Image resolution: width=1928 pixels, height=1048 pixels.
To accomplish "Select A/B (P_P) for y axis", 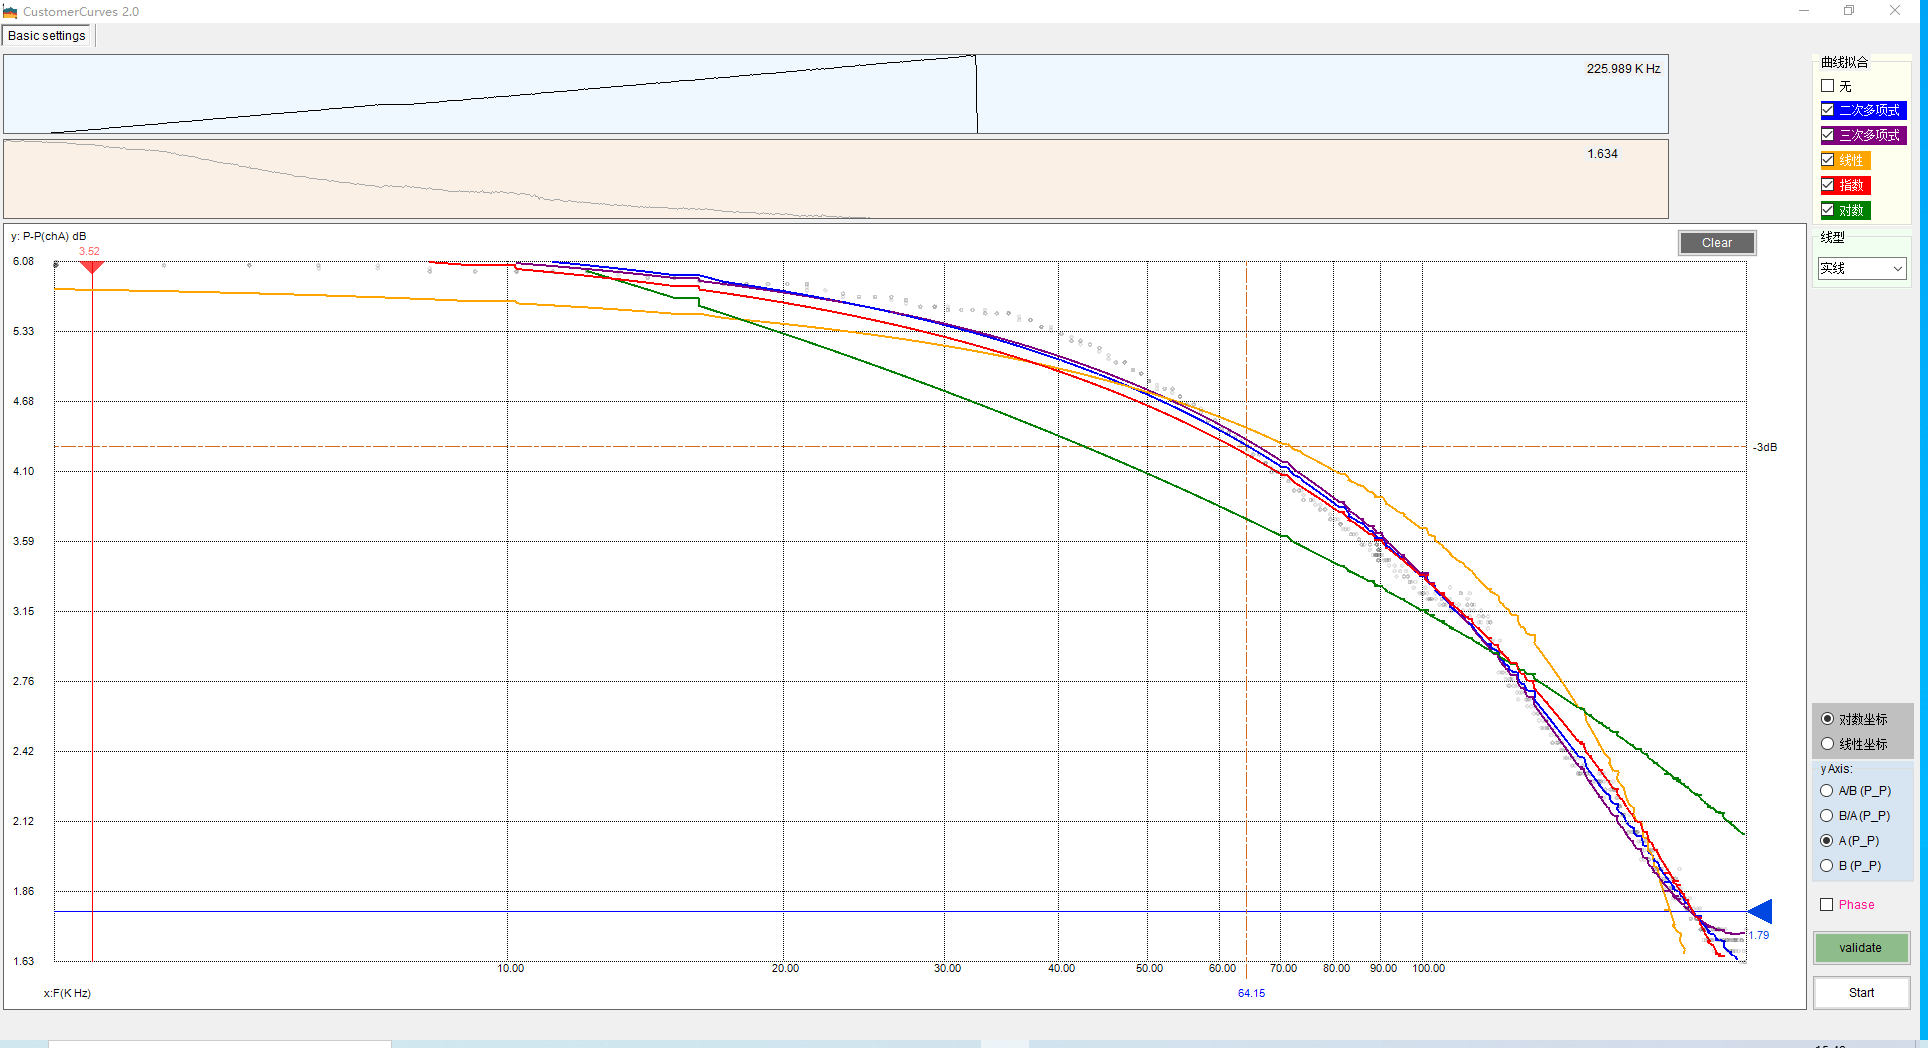I will click(1827, 791).
